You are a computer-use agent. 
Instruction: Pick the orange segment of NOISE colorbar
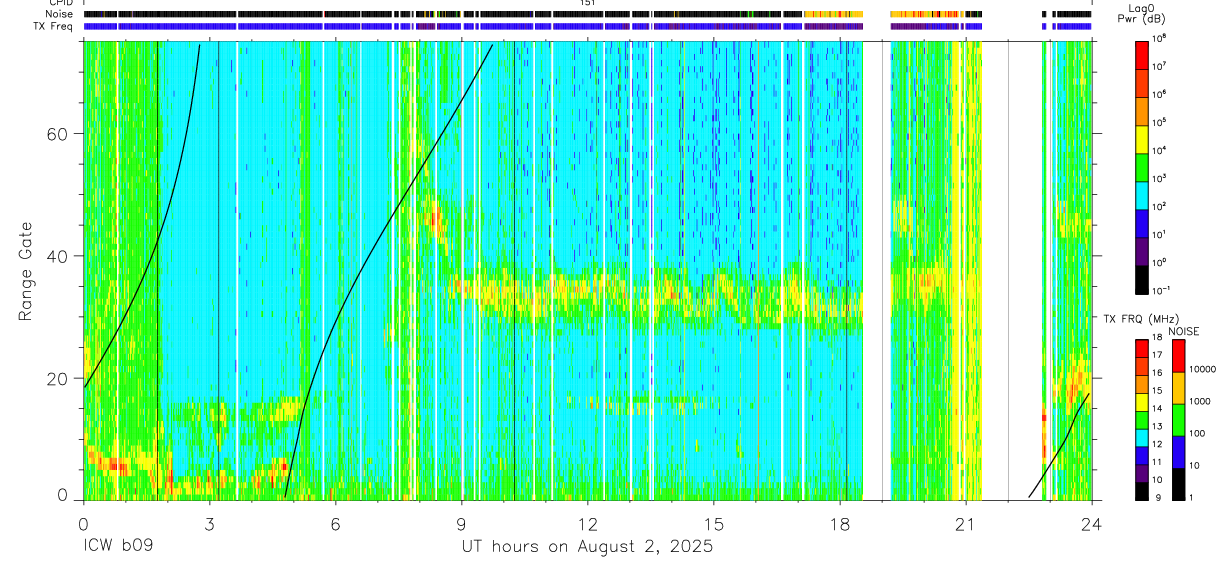[x=1177, y=387]
